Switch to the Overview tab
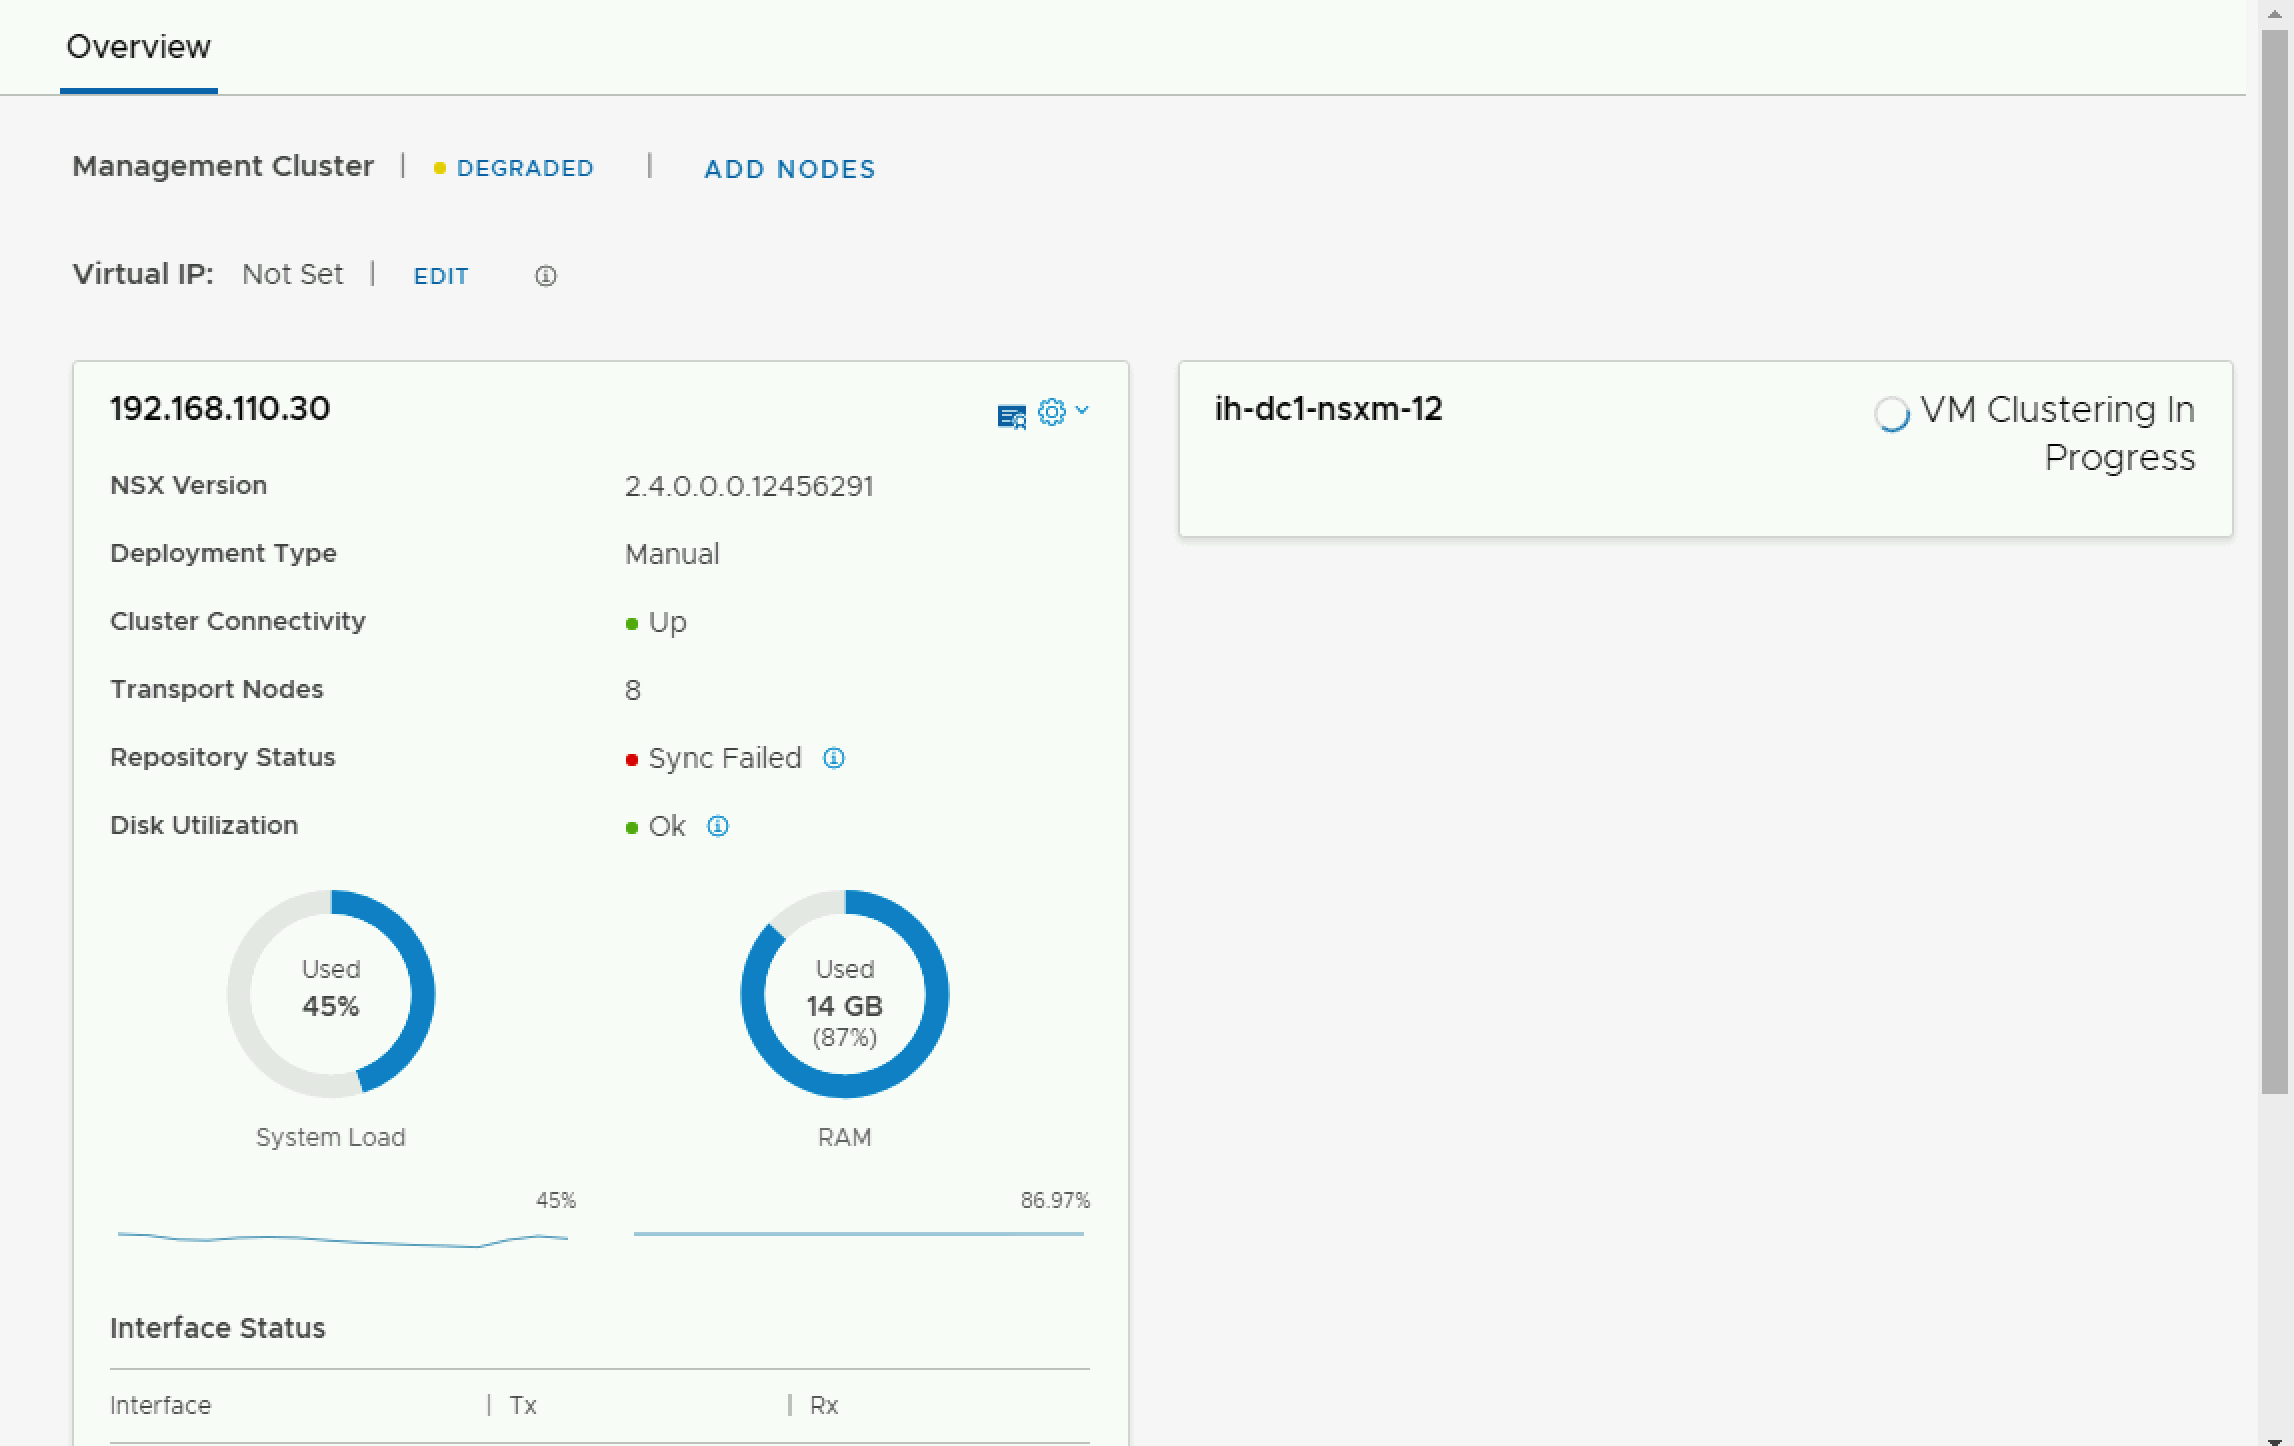 click(x=138, y=47)
